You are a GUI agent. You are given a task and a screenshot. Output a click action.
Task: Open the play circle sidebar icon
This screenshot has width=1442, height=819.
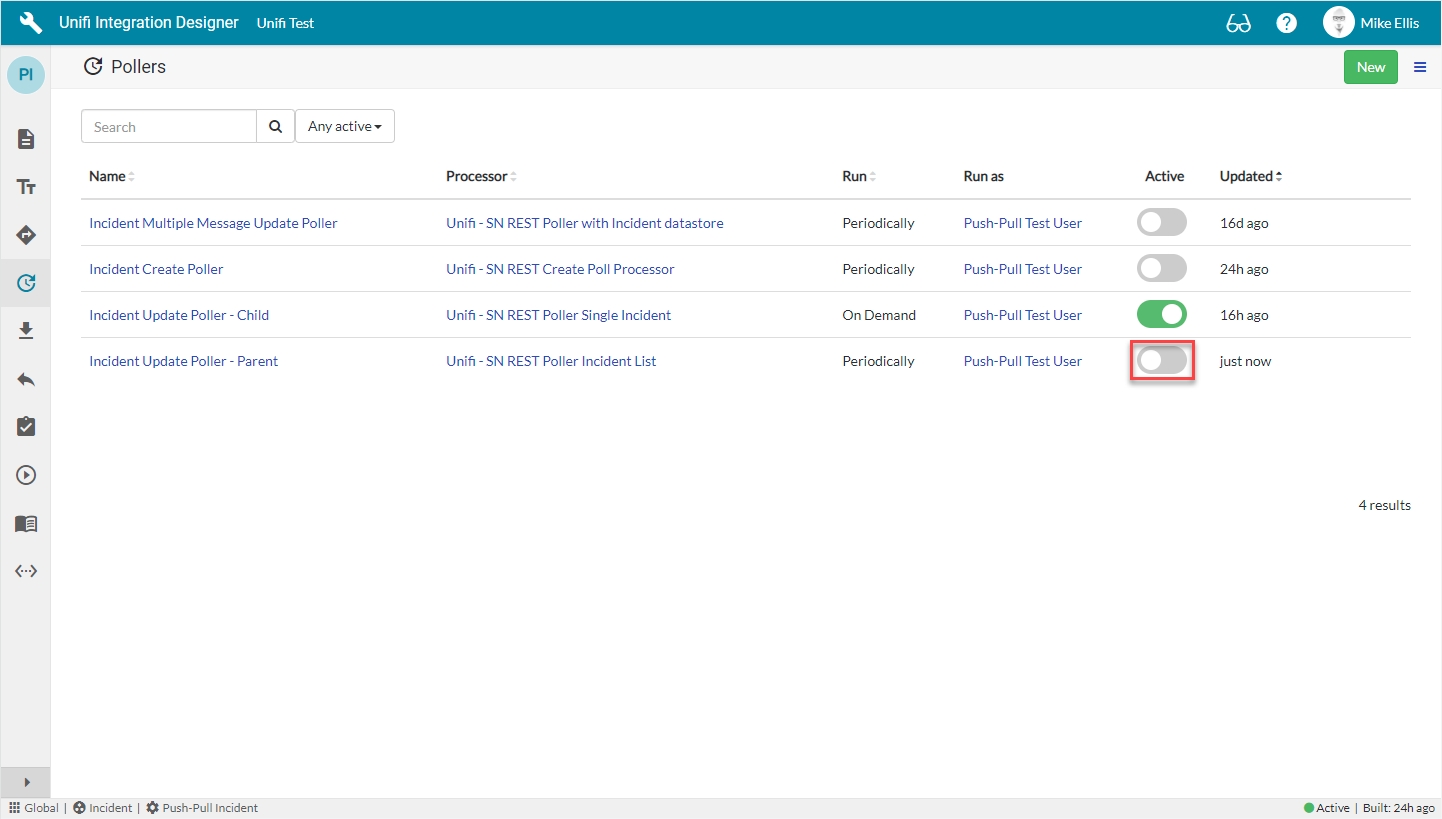26,475
